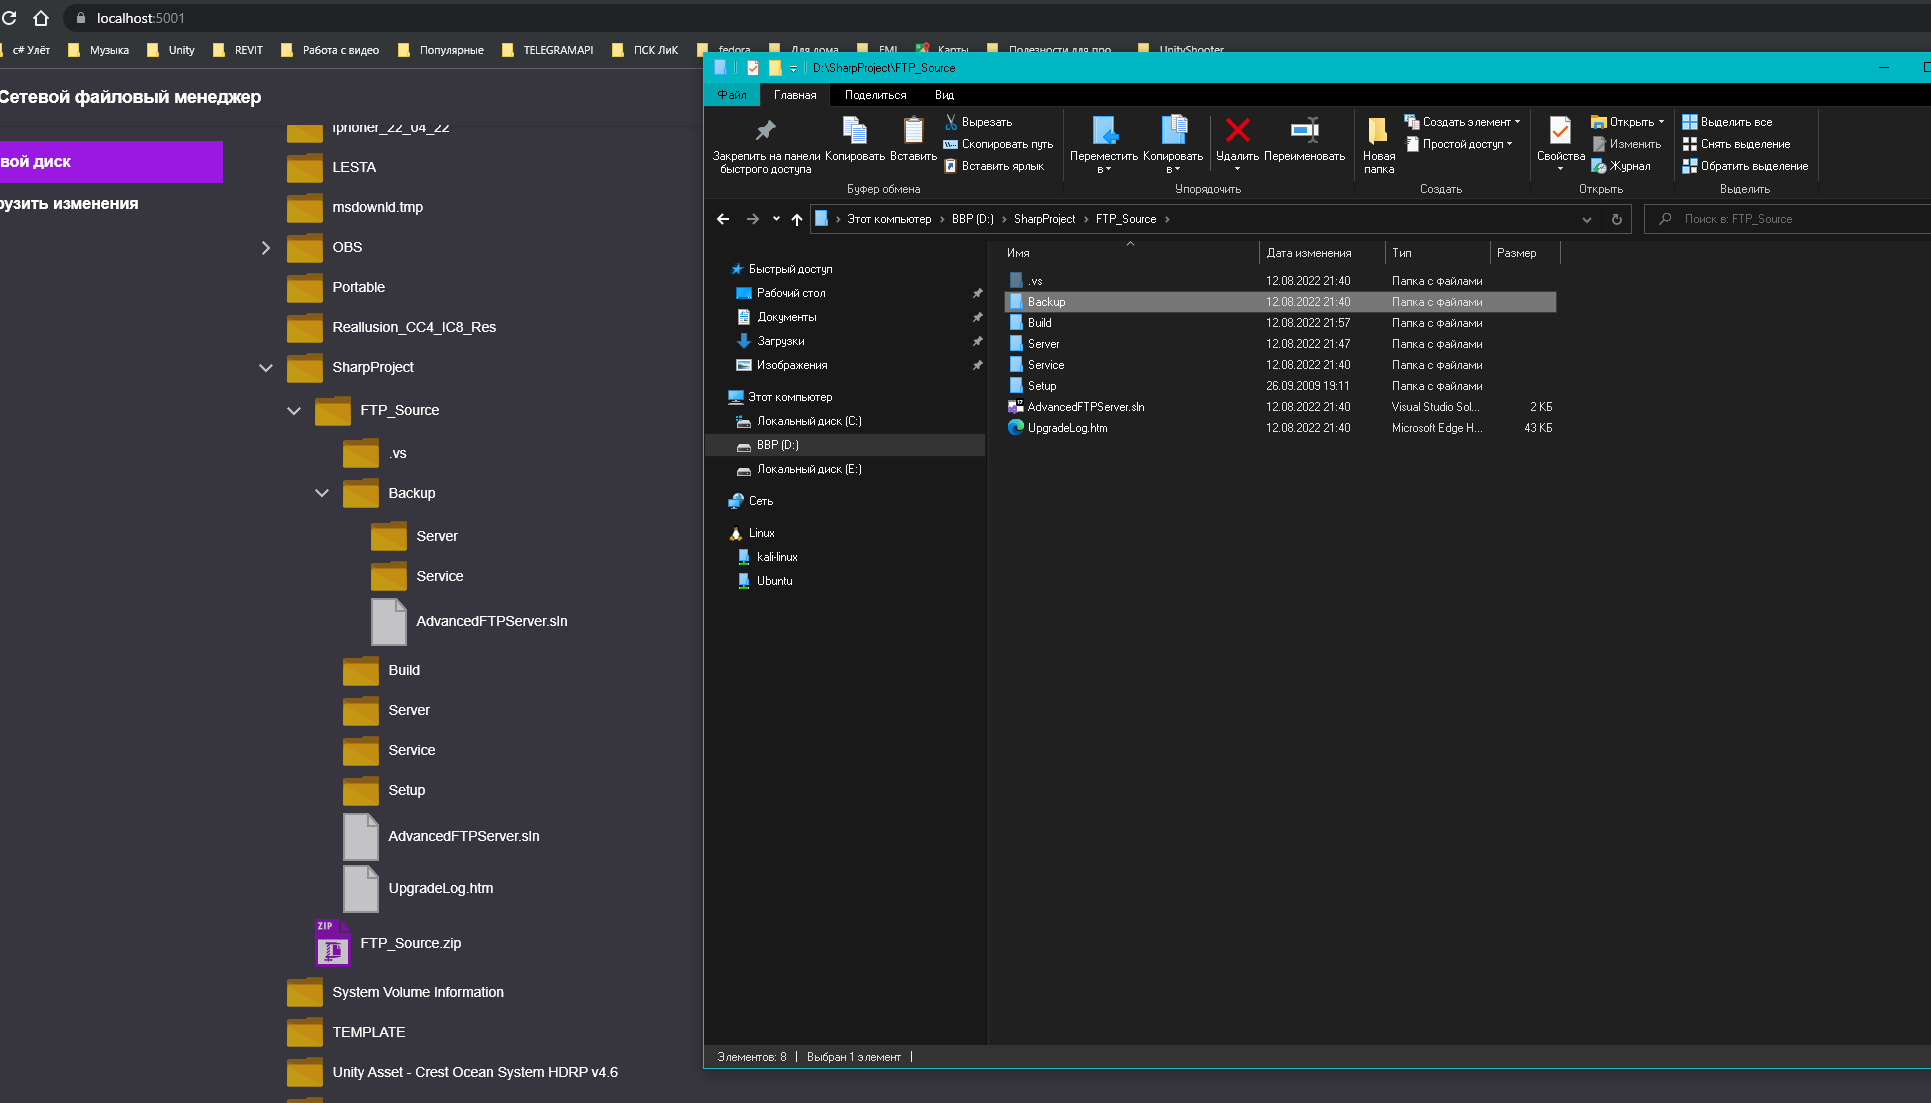This screenshot has width=1931, height=1103.
Task: Click the Paste (Вставить) ribbon icon
Action: pyautogui.click(x=913, y=131)
